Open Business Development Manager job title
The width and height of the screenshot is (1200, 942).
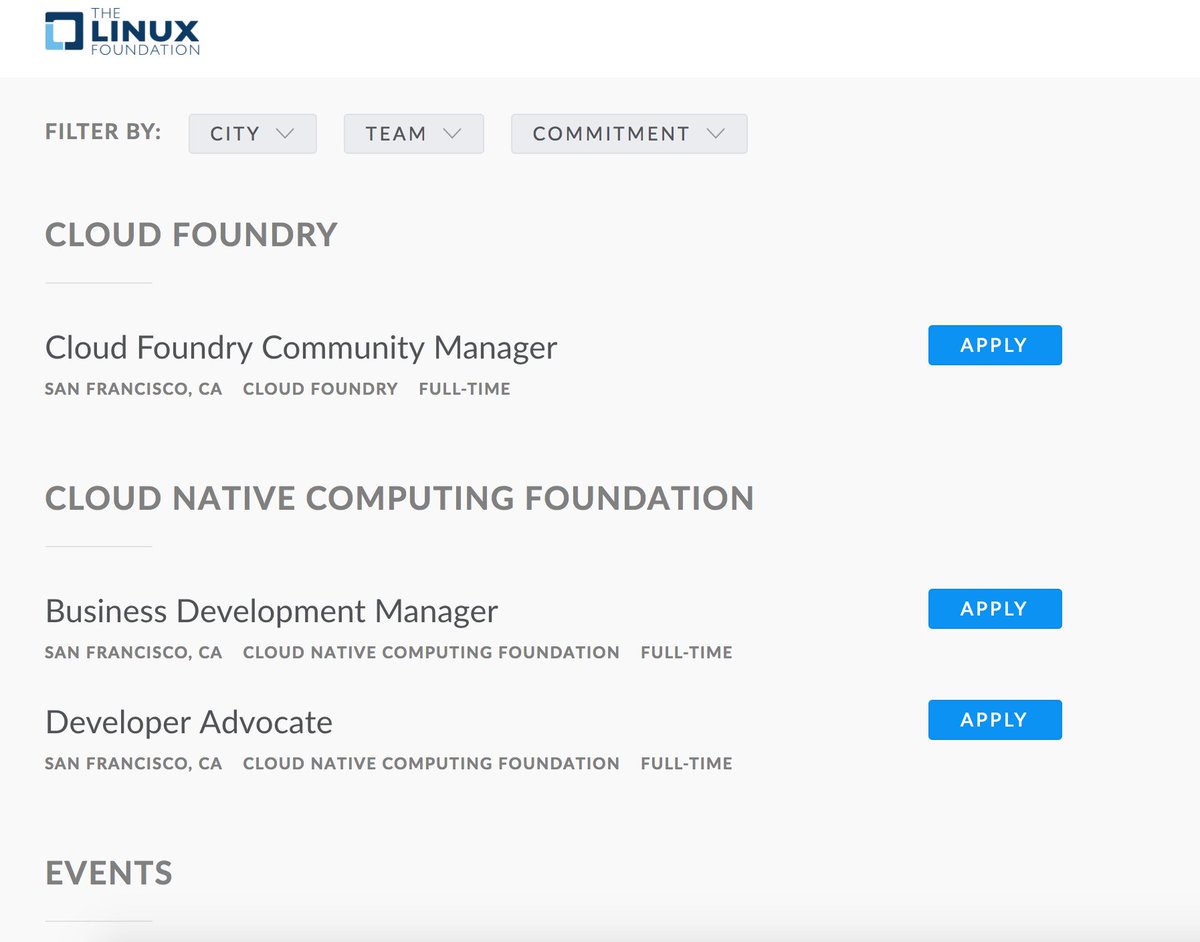272,611
